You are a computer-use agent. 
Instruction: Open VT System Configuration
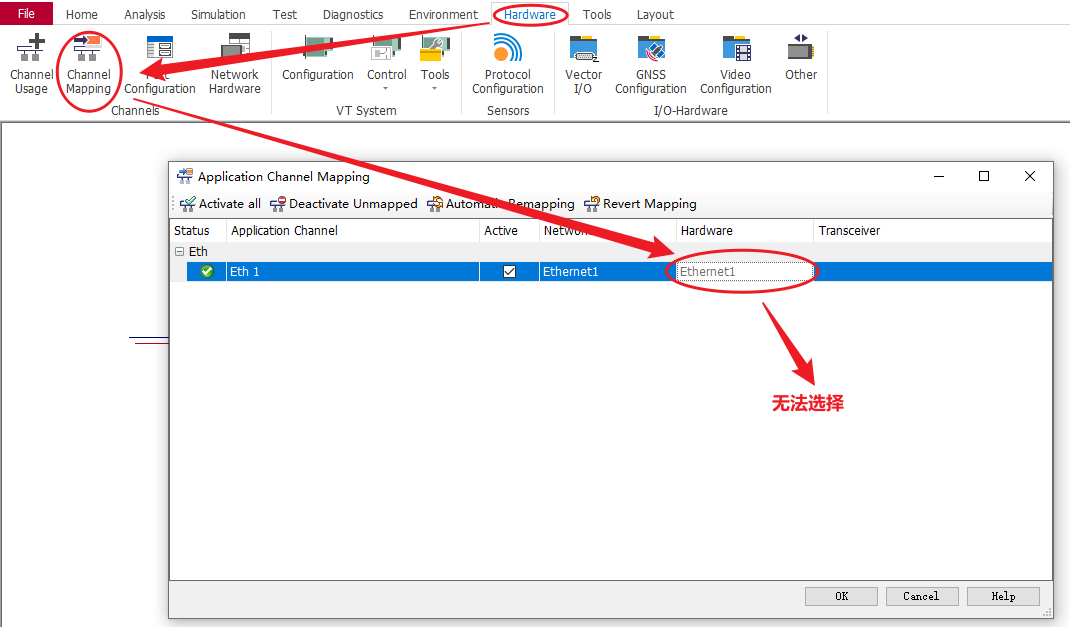point(317,59)
